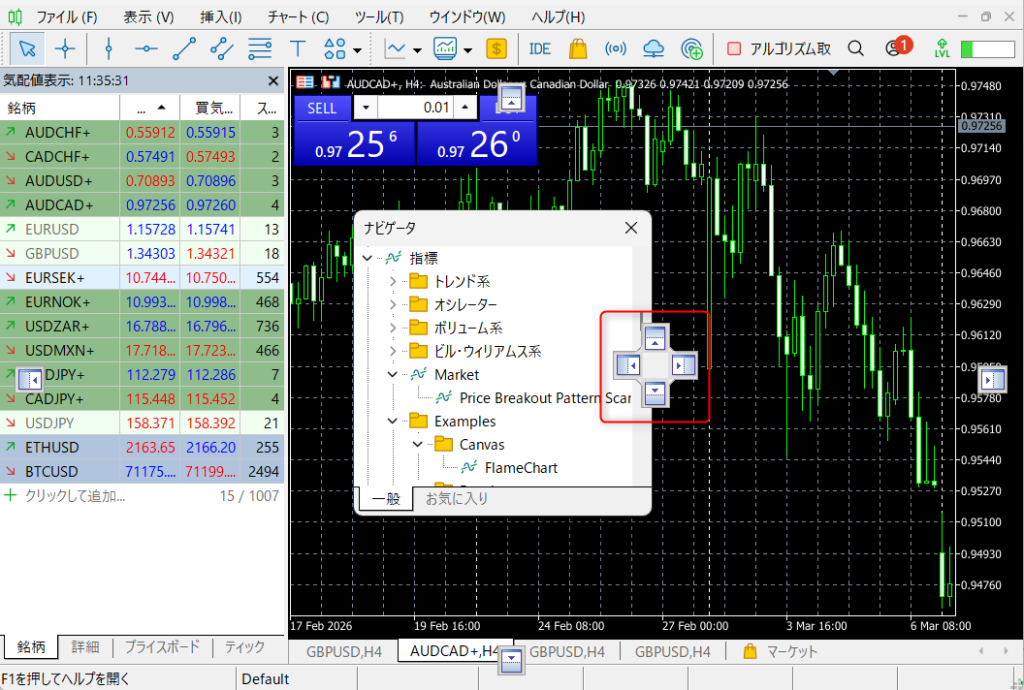Viewport: 1024px width, 690px height.
Task: Click the SELL button on the chart
Action: (322, 108)
